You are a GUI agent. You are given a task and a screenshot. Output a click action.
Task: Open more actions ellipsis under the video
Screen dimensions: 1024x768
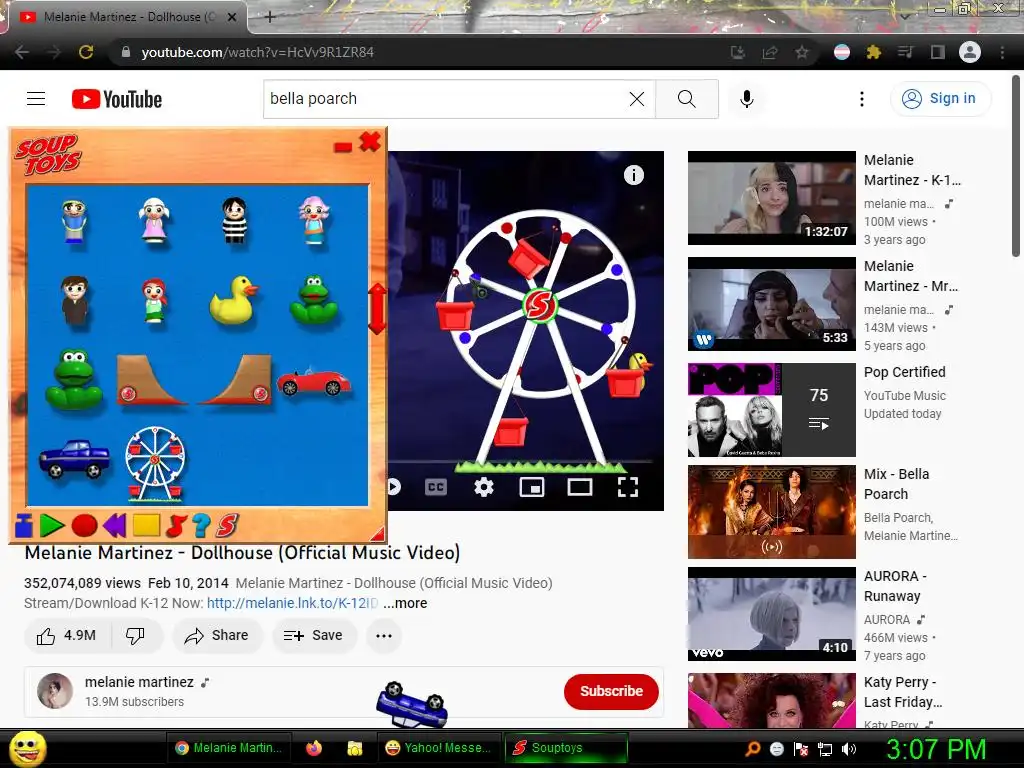tap(384, 635)
